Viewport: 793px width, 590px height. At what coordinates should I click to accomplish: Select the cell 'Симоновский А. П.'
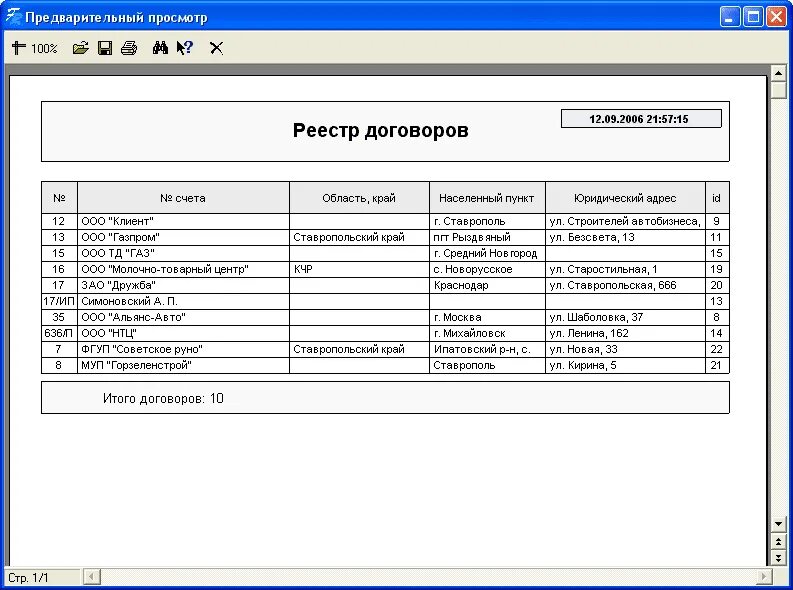click(x=183, y=301)
